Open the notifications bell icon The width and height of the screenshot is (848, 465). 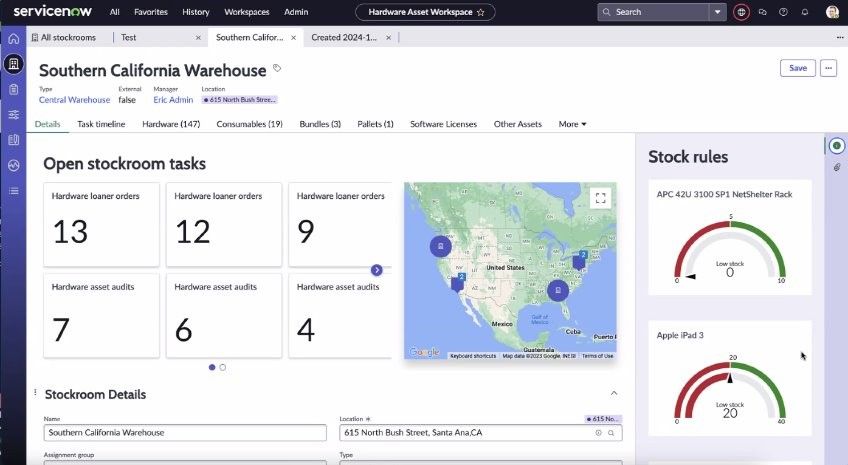coord(805,12)
